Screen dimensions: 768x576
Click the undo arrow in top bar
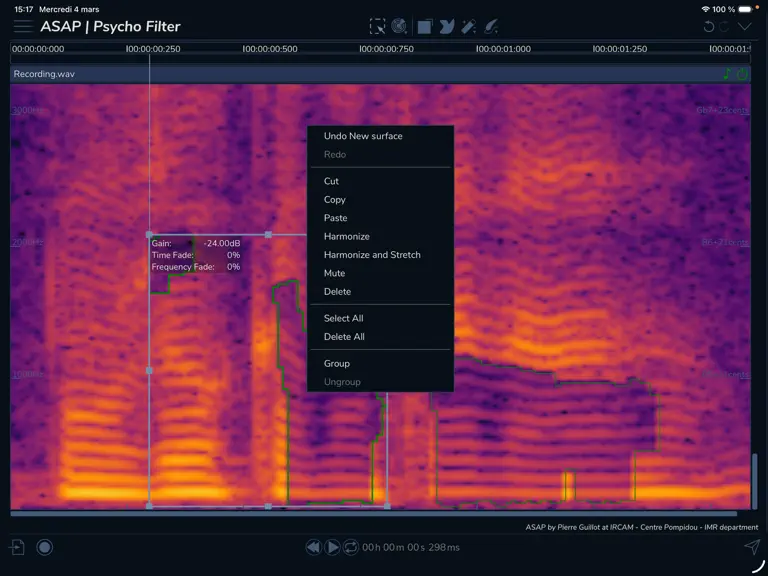pyautogui.click(x=708, y=26)
